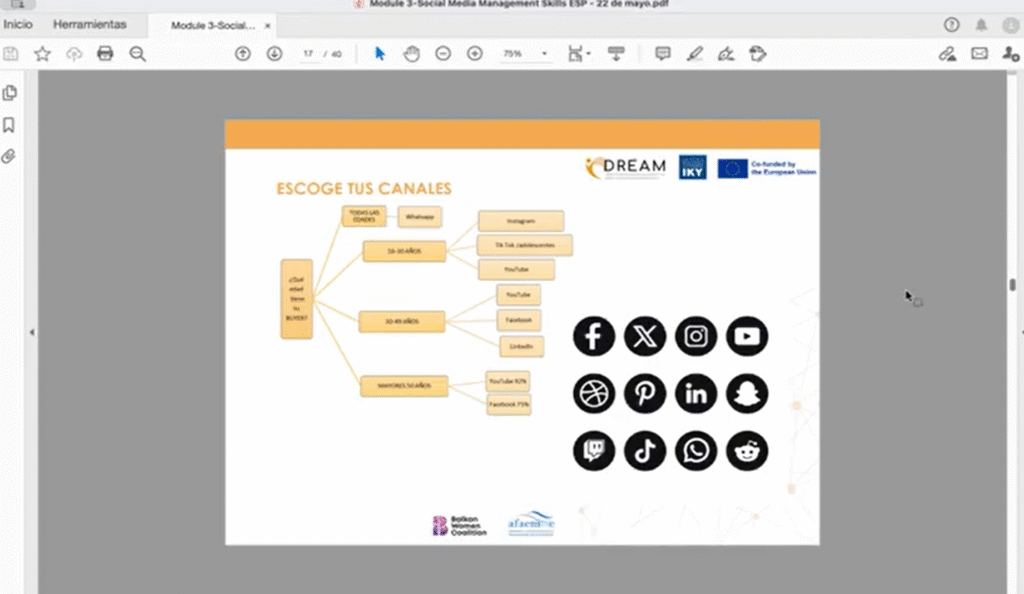Viewport: 1024px width, 594px height.
Task: Zoom in using the plus icon
Action: click(x=475, y=54)
